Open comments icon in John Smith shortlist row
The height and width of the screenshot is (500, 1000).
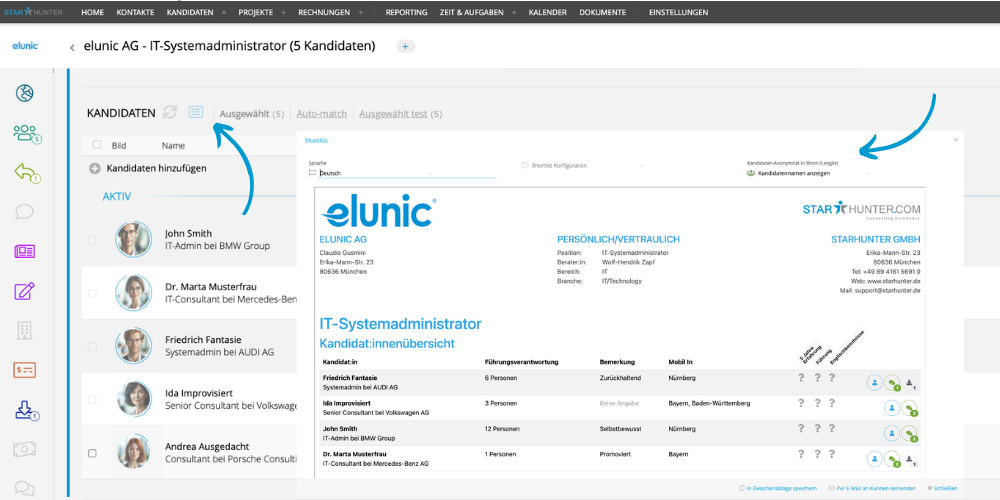point(910,434)
